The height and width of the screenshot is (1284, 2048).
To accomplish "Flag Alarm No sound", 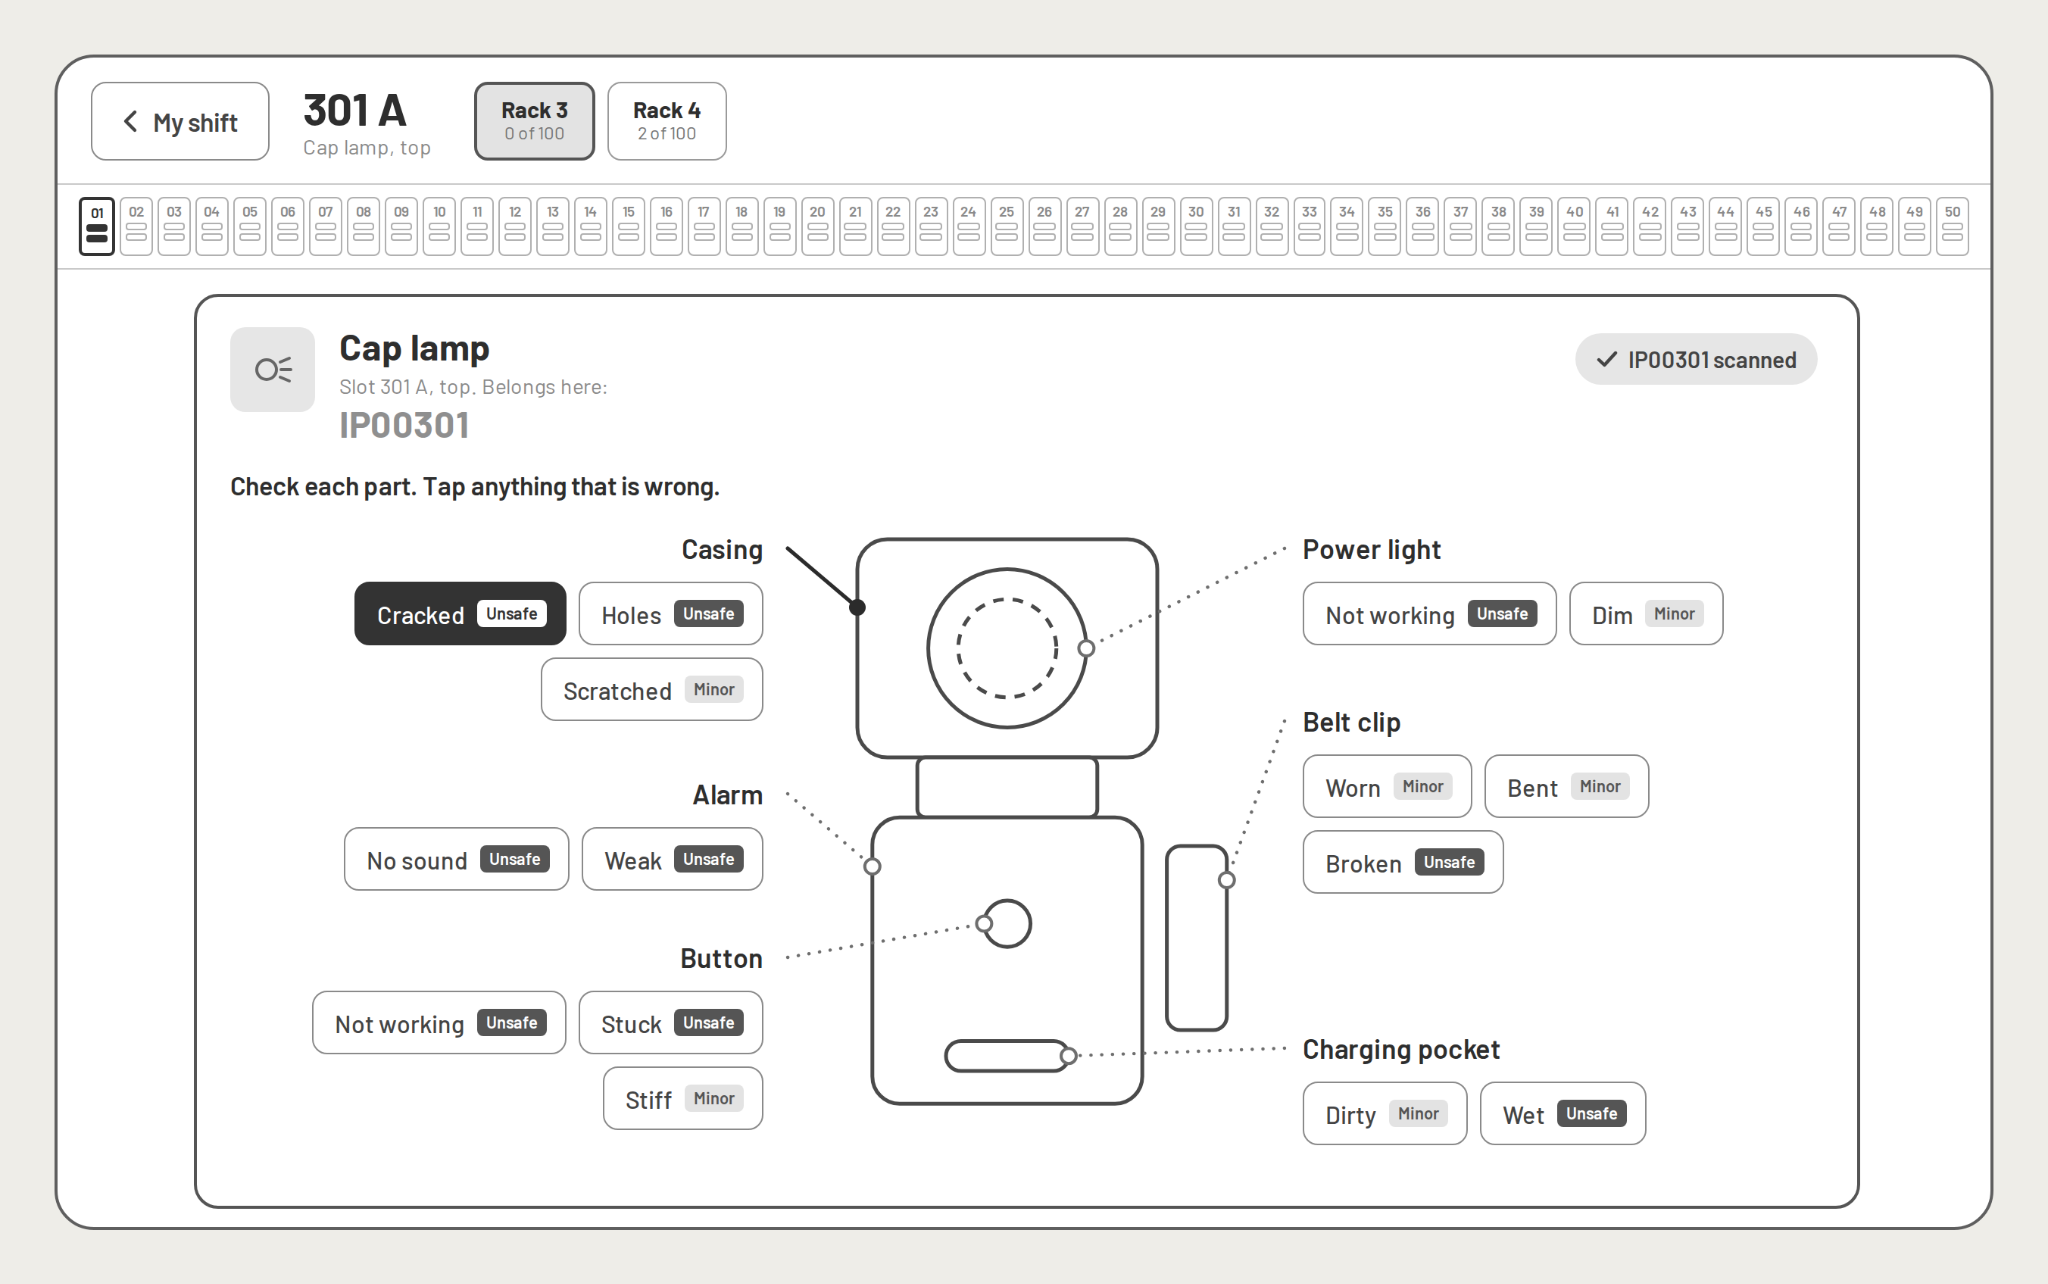I will click(456, 859).
